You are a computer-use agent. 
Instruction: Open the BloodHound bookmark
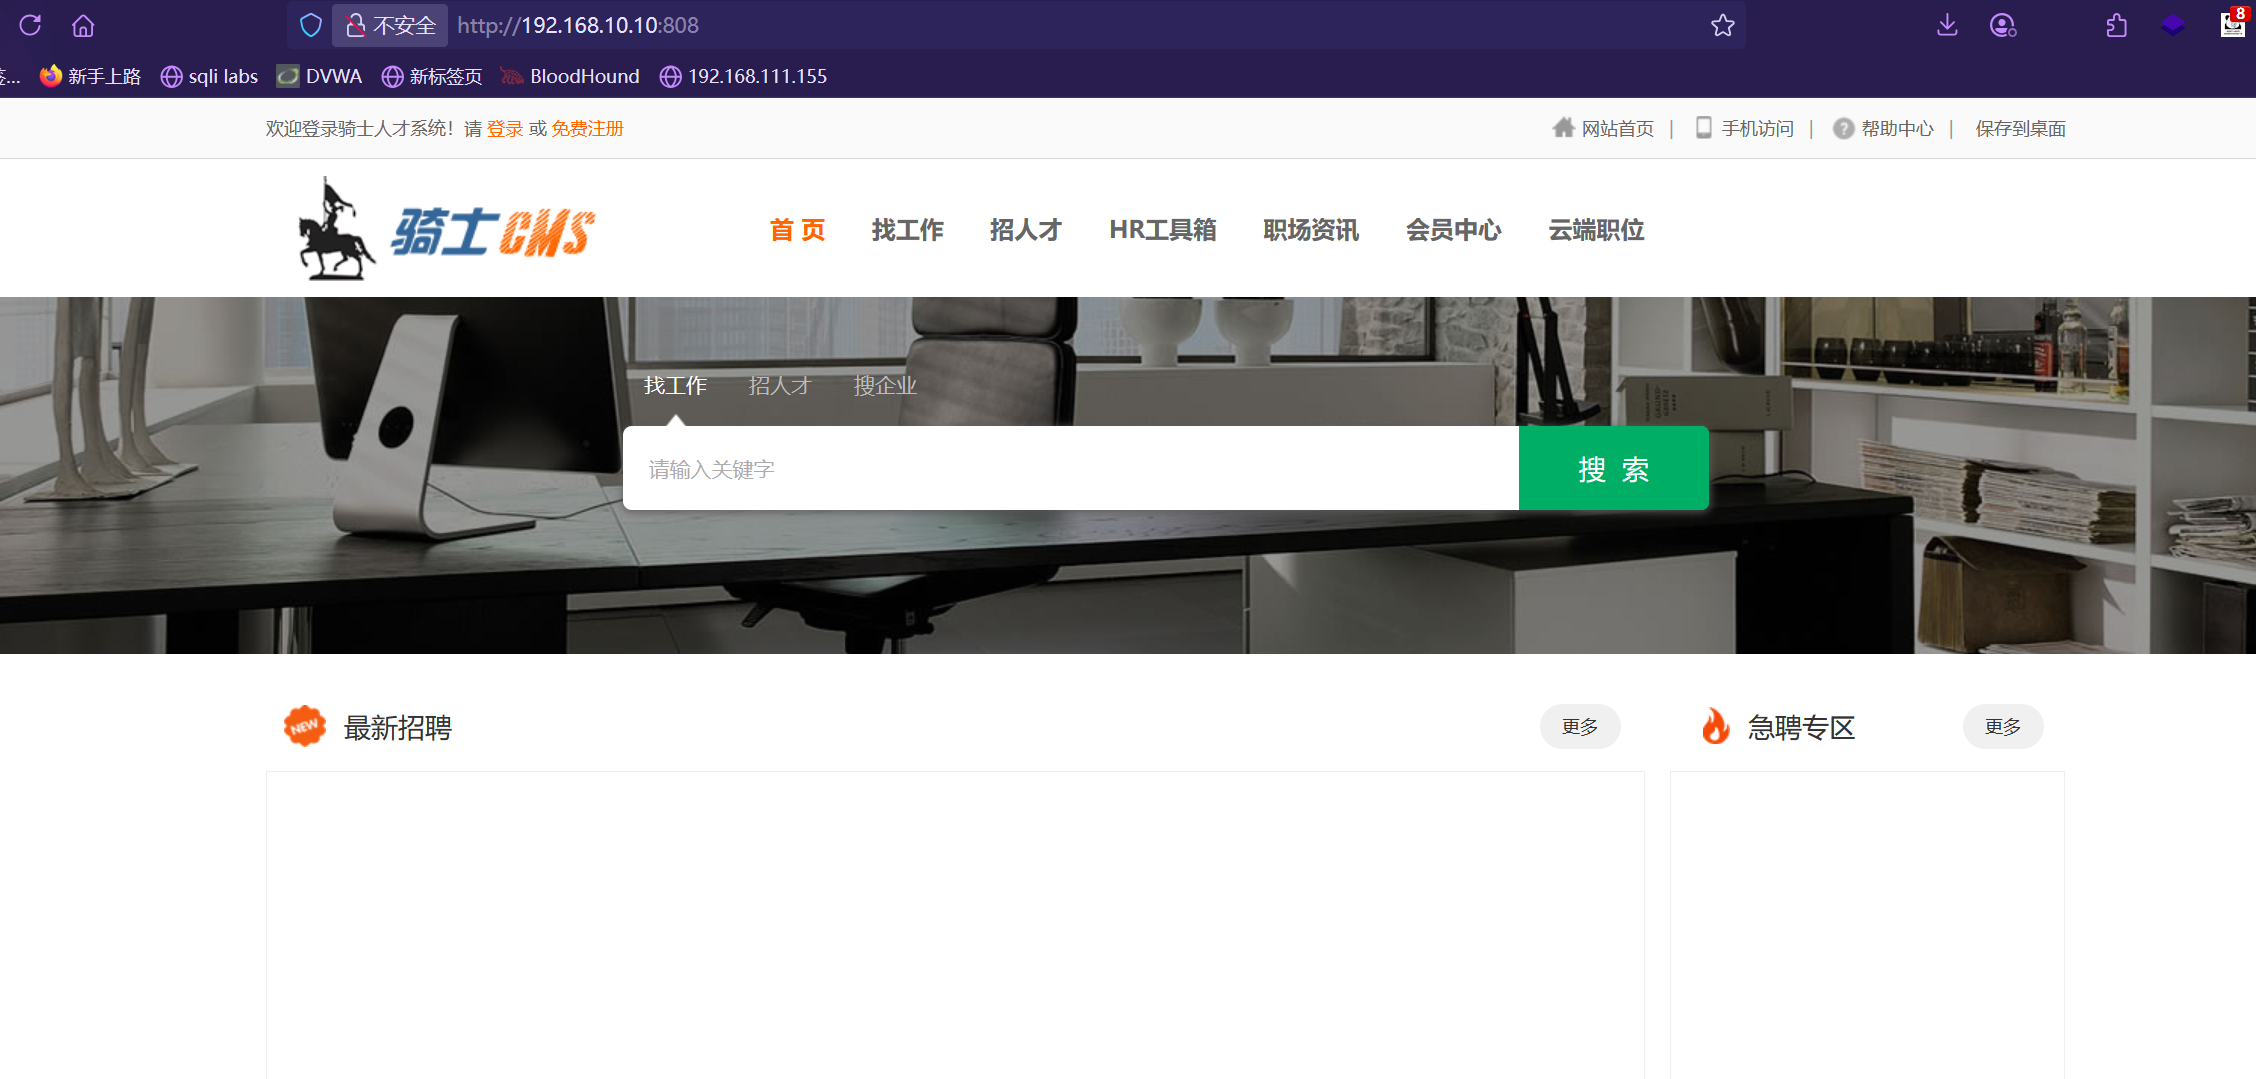(x=570, y=76)
